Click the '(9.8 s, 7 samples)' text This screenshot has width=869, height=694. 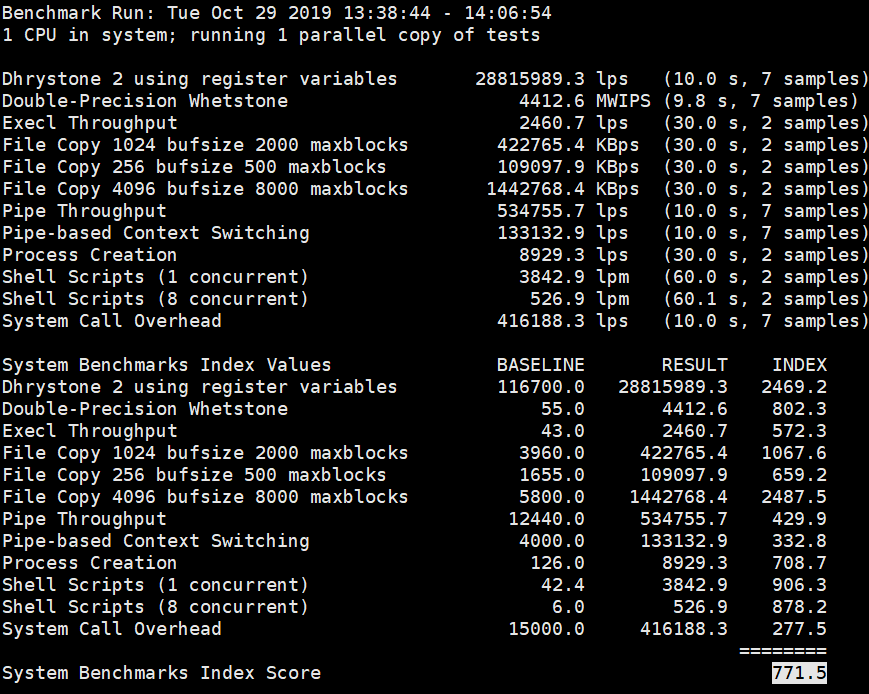760,101
